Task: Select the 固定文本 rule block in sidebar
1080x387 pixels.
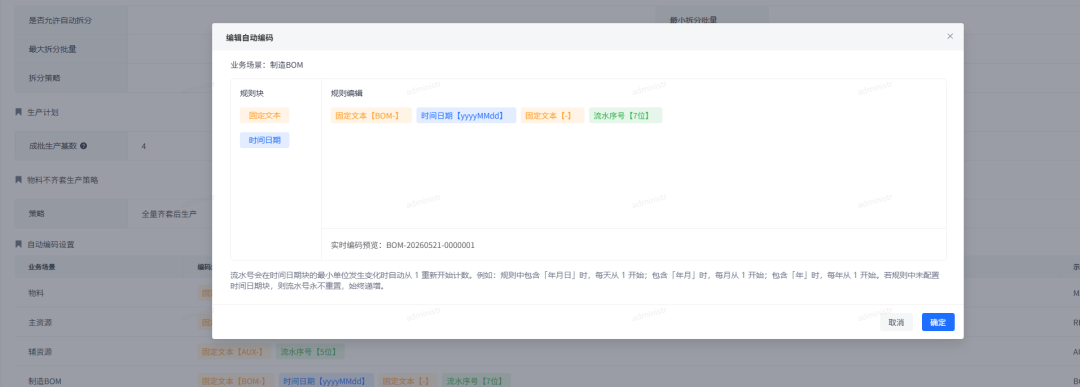Action: click(x=264, y=116)
